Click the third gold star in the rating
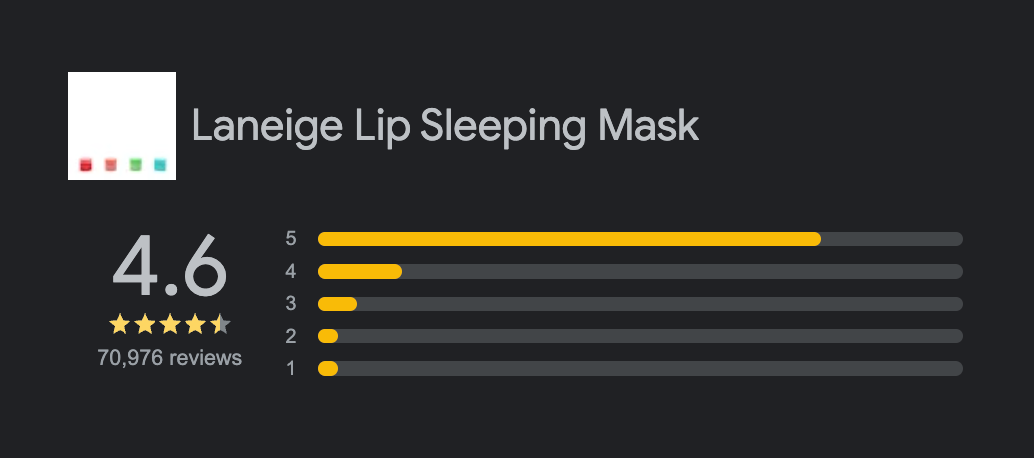Screen dimensions: 1034x458 [170, 323]
